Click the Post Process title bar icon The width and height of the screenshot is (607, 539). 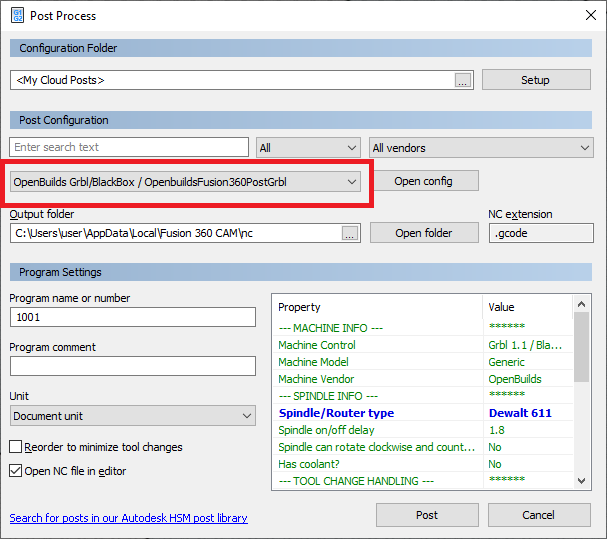pyautogui.click(x=17, y=15)
